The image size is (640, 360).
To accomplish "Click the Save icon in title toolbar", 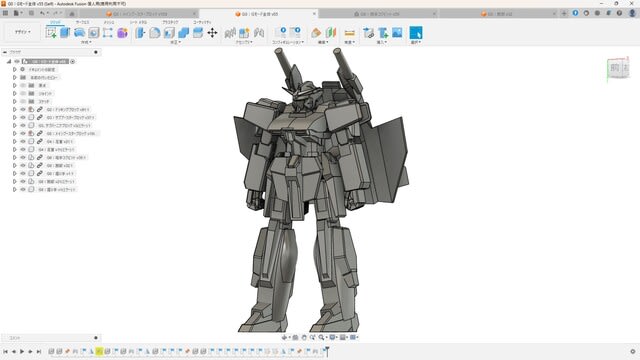I will point(31,13).
